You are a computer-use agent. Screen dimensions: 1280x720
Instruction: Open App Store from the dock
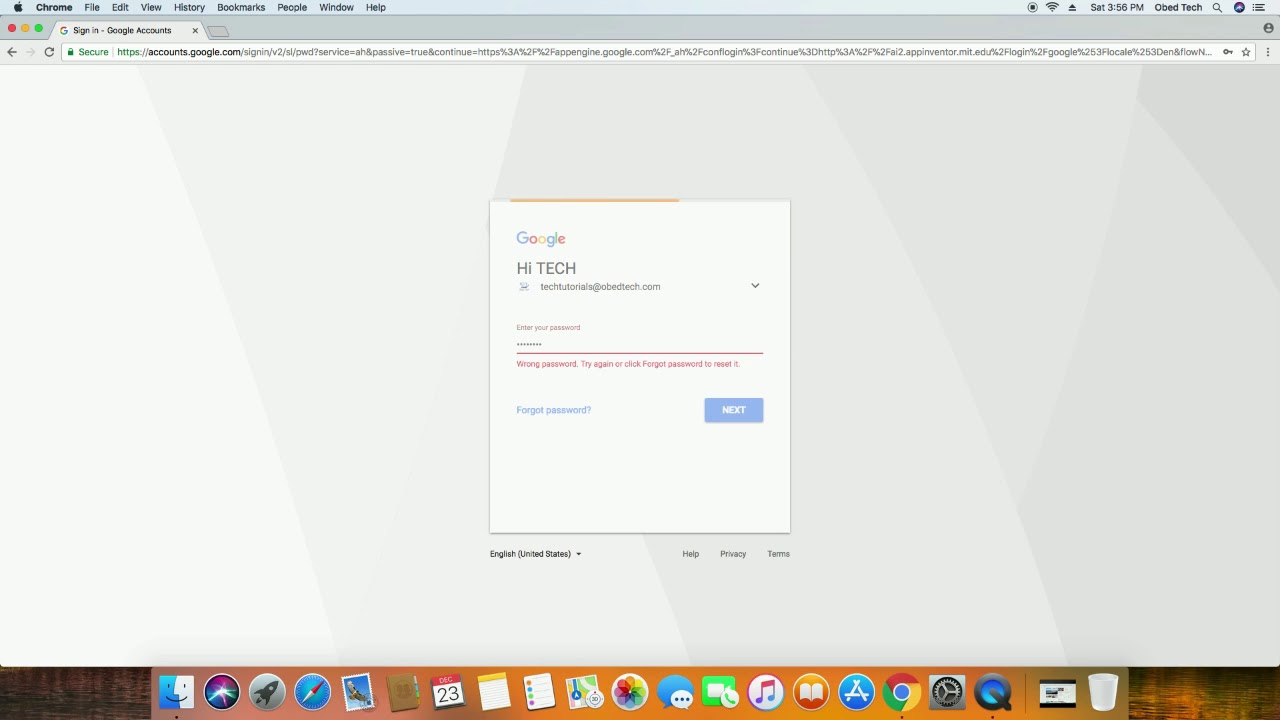tap(856, 692)
